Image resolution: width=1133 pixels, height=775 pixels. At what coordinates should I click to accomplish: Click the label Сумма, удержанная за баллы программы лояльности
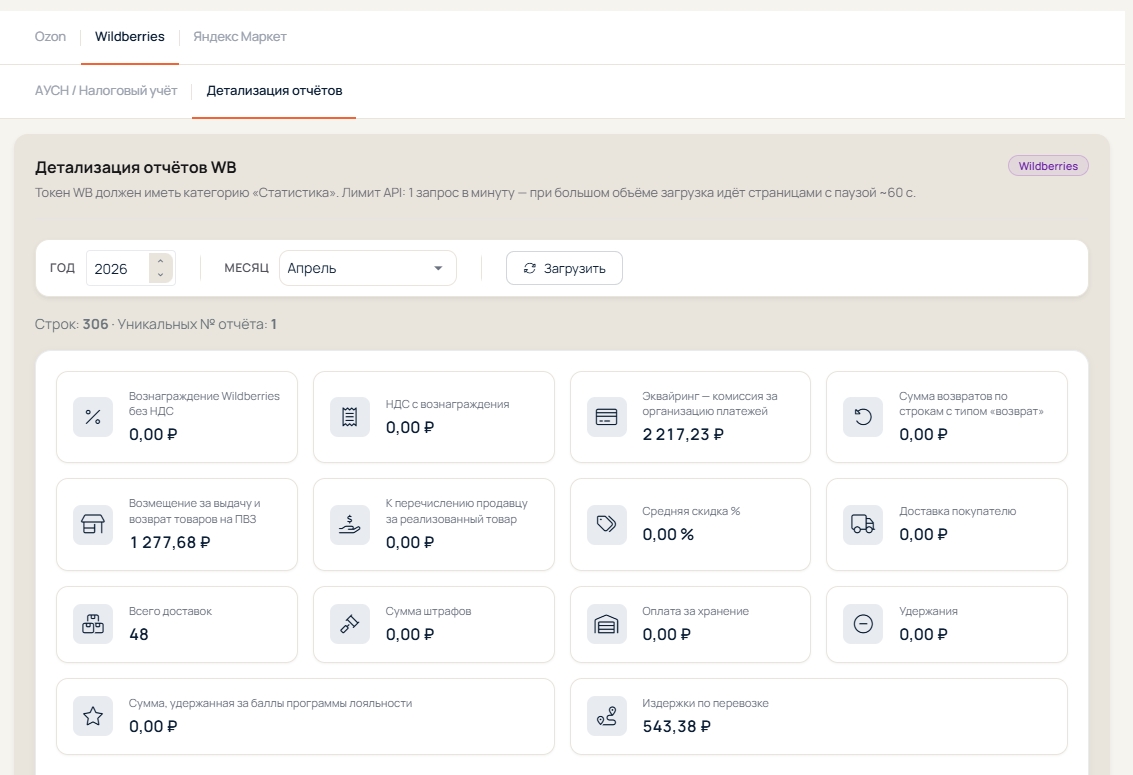pyautogui.click(x=270, y=703)
